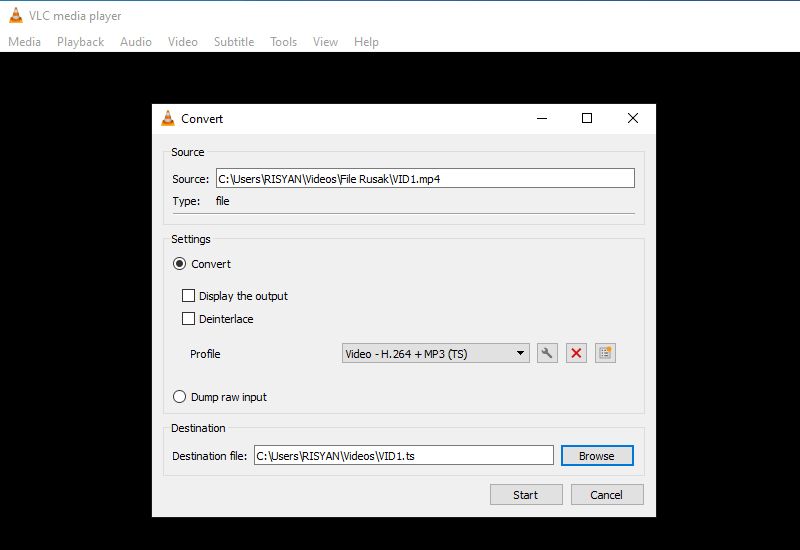
Task: Close the Convert dialog window
Action: (x=633, y=118)
